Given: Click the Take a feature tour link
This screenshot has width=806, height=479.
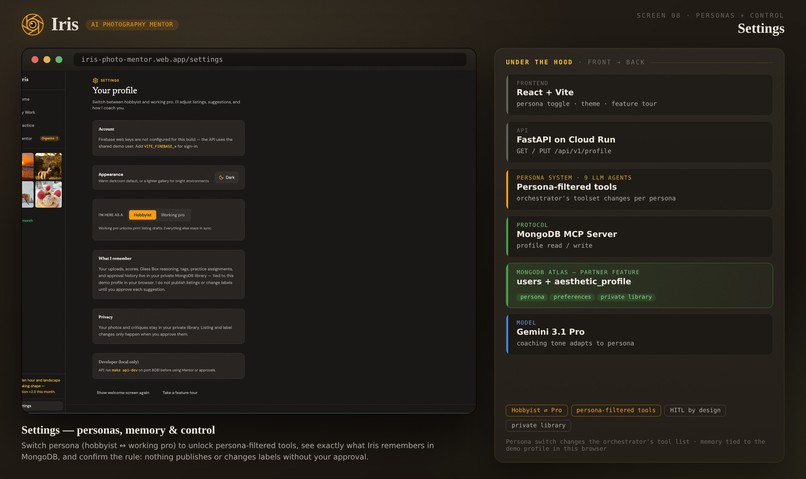Looking at the screenshot, I should (x=180, y=393).
